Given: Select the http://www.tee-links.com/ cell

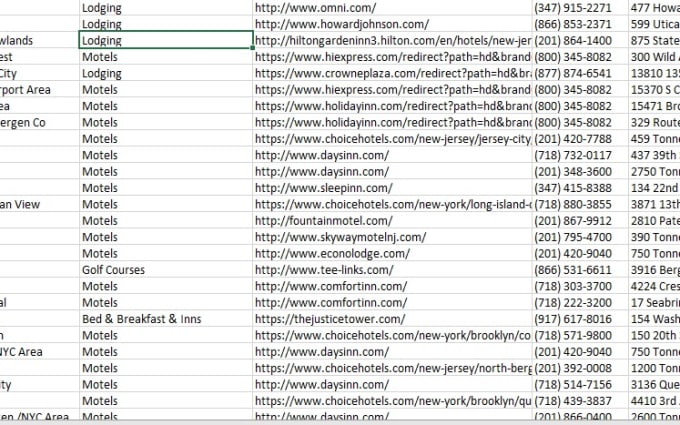Looking at the screenshot, I should tap(392, 270).
